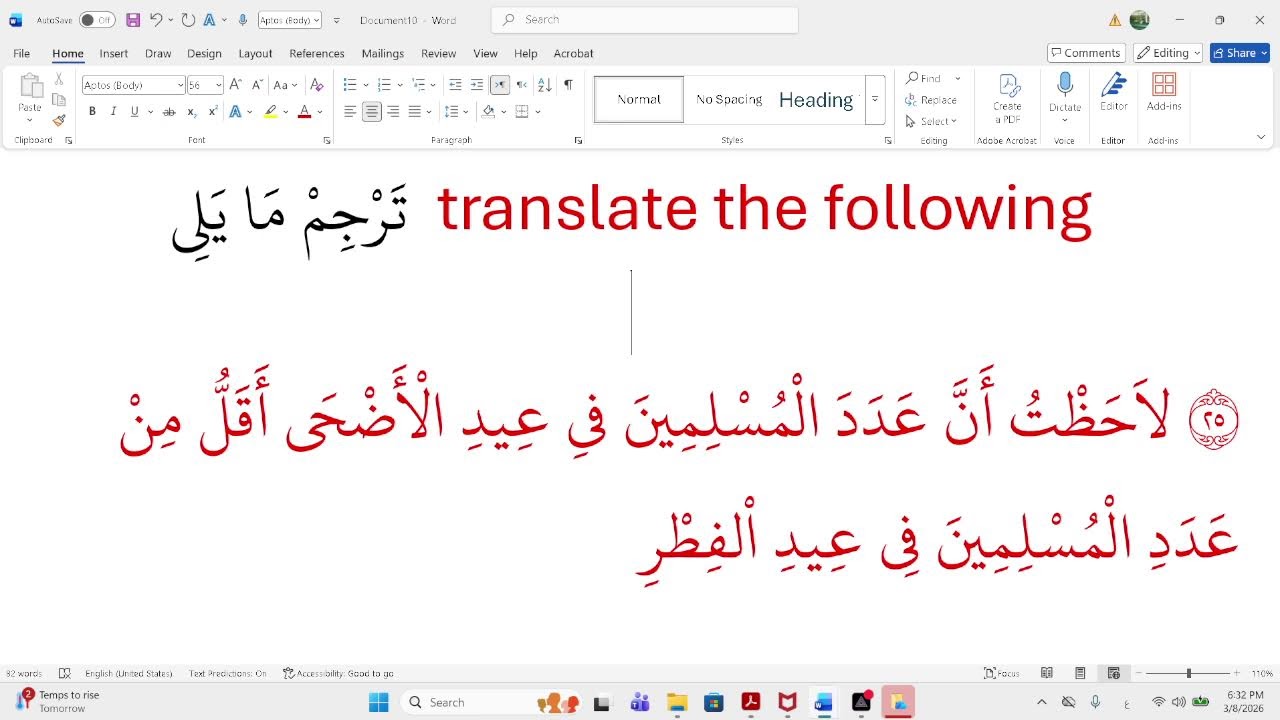
Task: Switch to Web Layout view in status bar
Action: click(1113, 673)
